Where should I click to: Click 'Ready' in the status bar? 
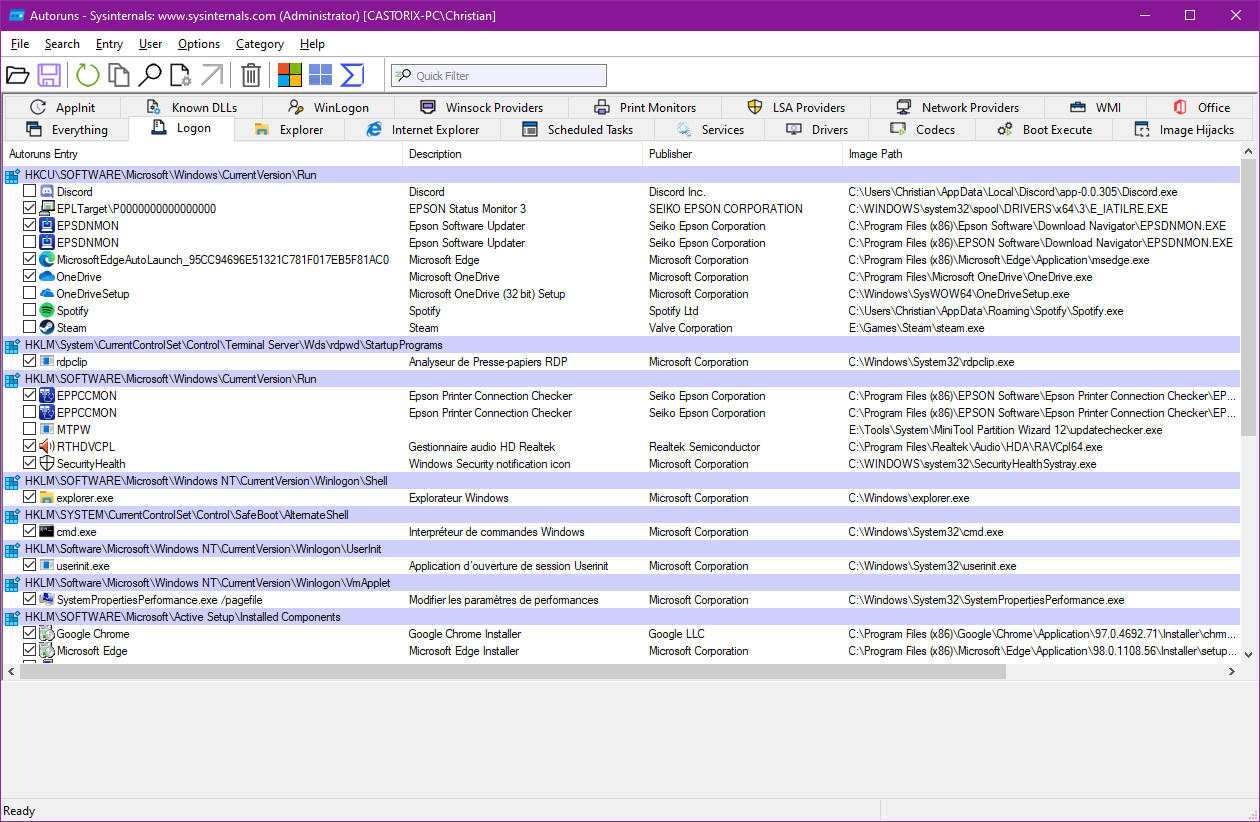19,811
